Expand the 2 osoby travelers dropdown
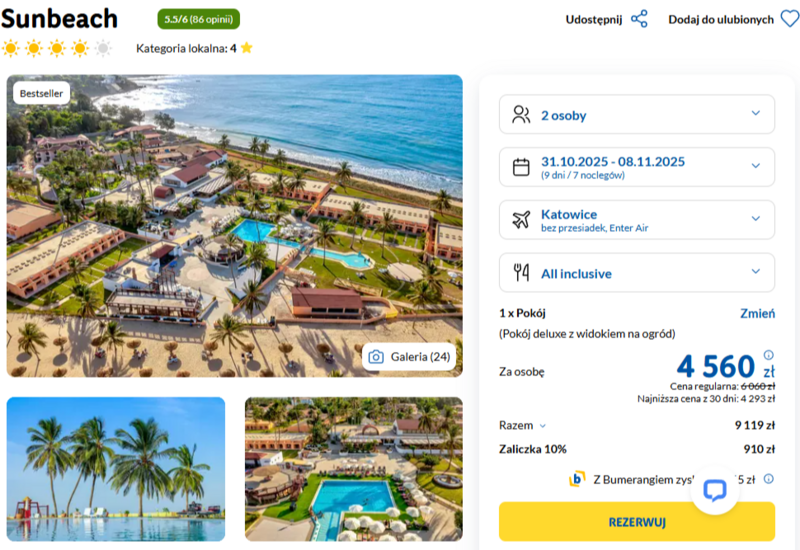800x550 pixels. (637, 114)
